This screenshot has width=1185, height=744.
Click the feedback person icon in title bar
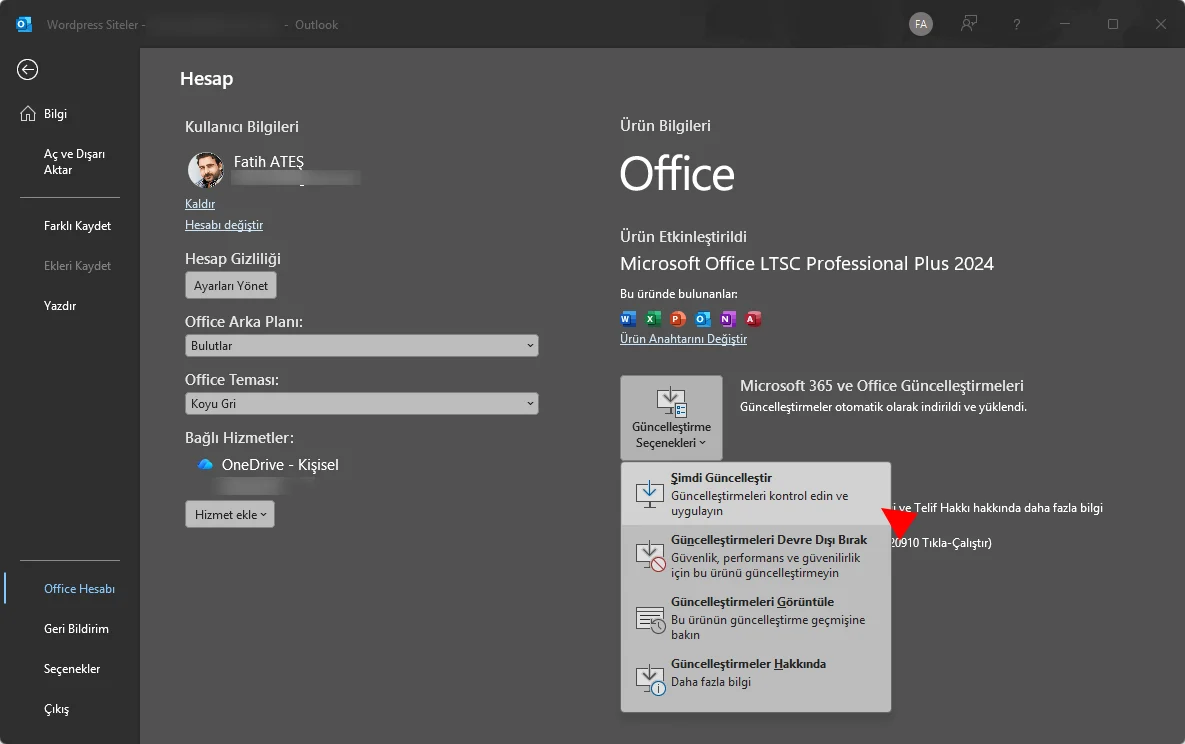pyautogui.click(x=969, y=24)
